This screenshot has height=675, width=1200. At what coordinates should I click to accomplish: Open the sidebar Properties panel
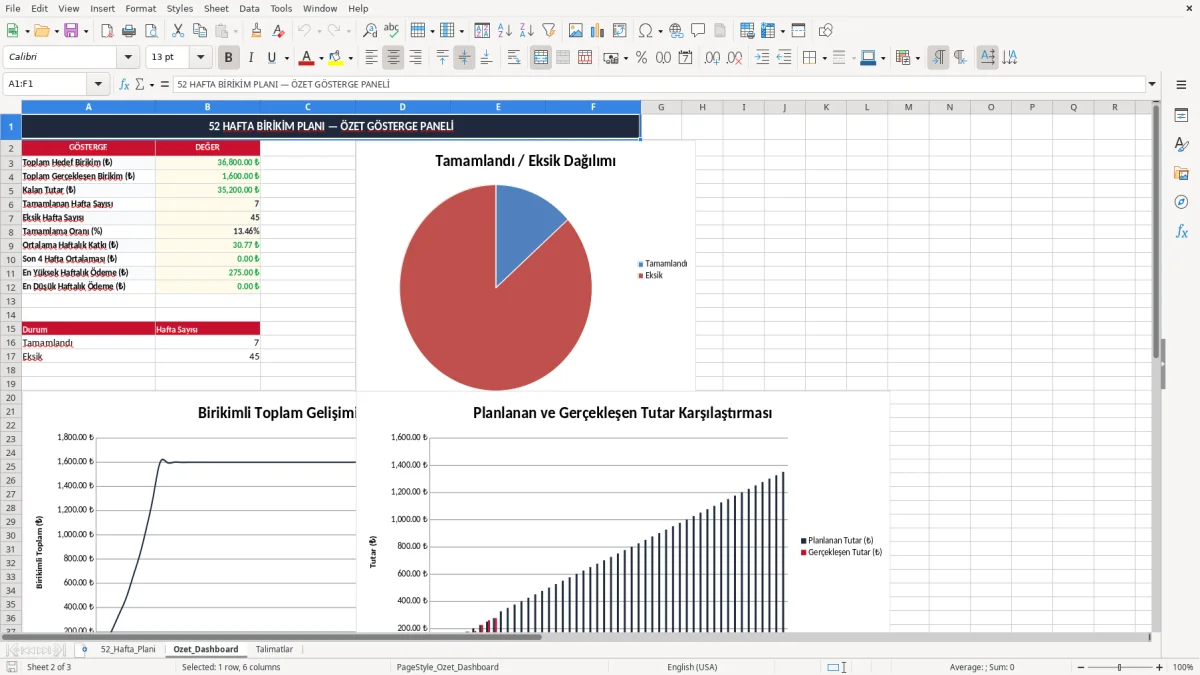click(1181, 115)
